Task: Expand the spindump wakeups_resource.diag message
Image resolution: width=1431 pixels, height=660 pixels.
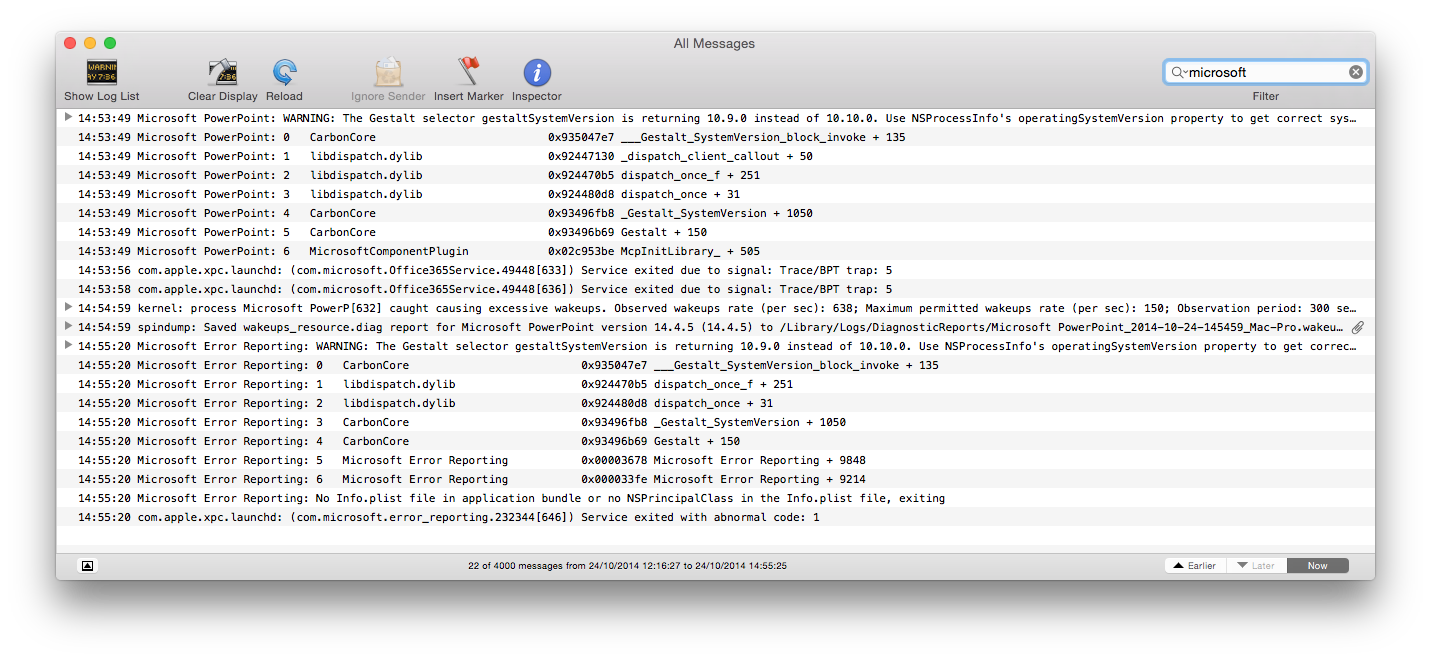Action: click(x=68, y=327)
